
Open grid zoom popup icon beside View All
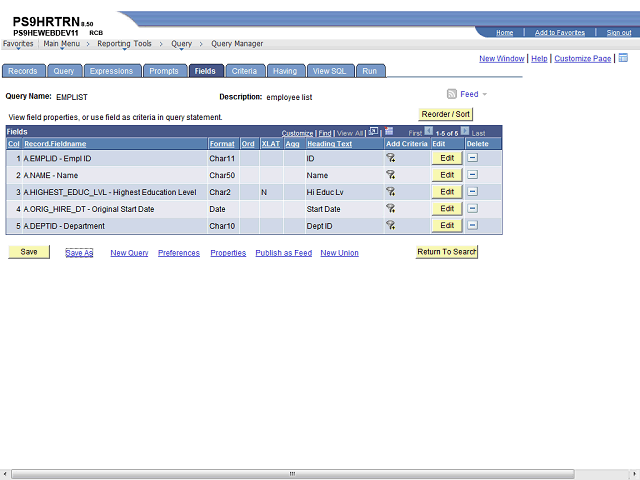373,132
